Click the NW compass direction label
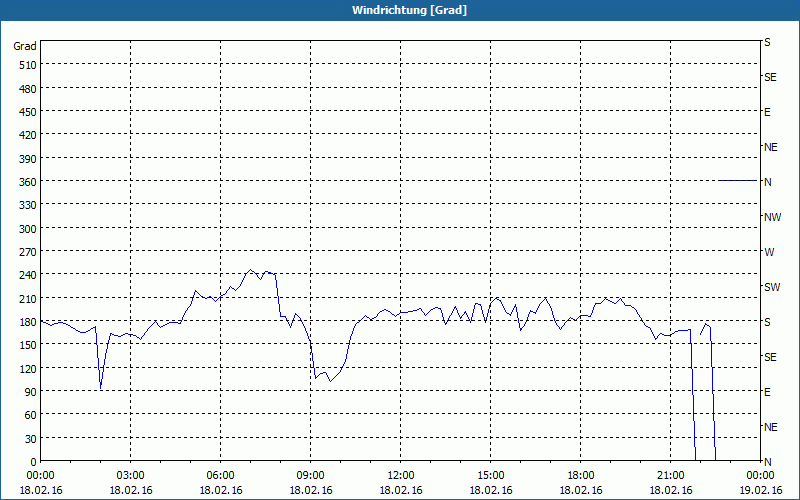800x500 pixels. (x=772, y=217)
